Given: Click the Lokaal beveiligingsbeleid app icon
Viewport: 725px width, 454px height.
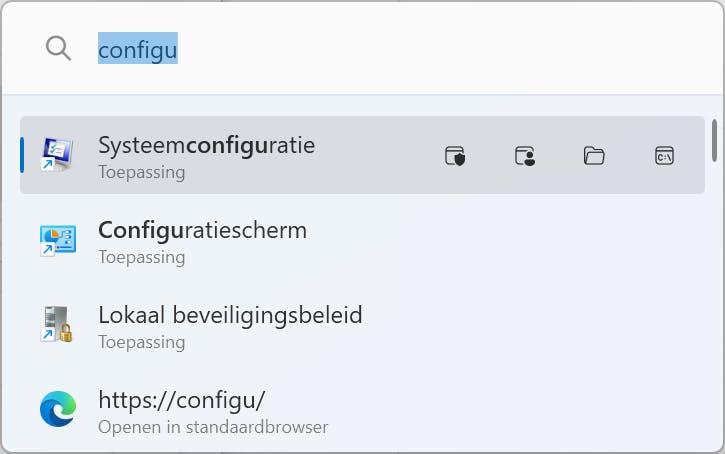Looking at the screenshot, I should point(57,326).
